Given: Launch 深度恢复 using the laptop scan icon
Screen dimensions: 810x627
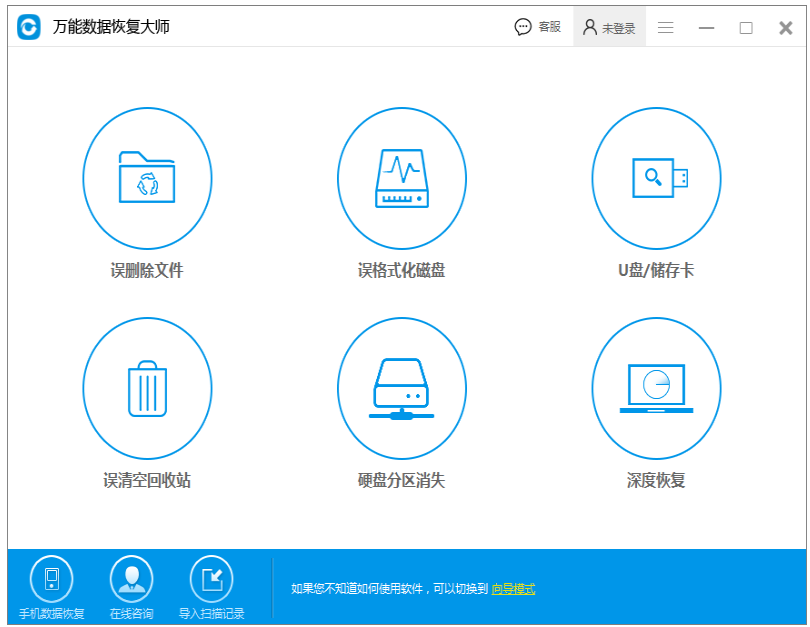Looking at the screenshot, I should coord(656,387).
